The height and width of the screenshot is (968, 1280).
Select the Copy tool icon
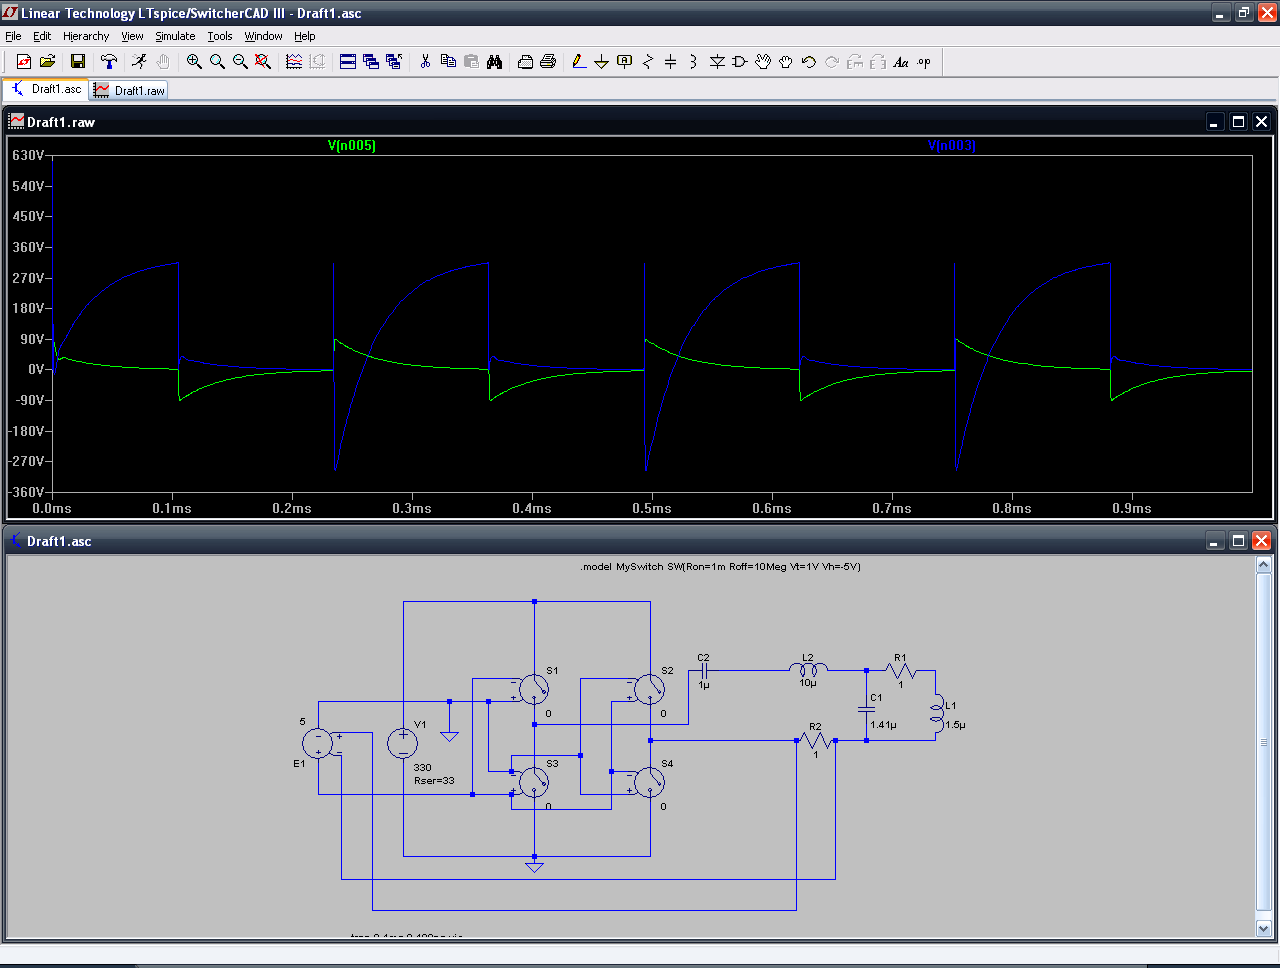tap(448, 62)
